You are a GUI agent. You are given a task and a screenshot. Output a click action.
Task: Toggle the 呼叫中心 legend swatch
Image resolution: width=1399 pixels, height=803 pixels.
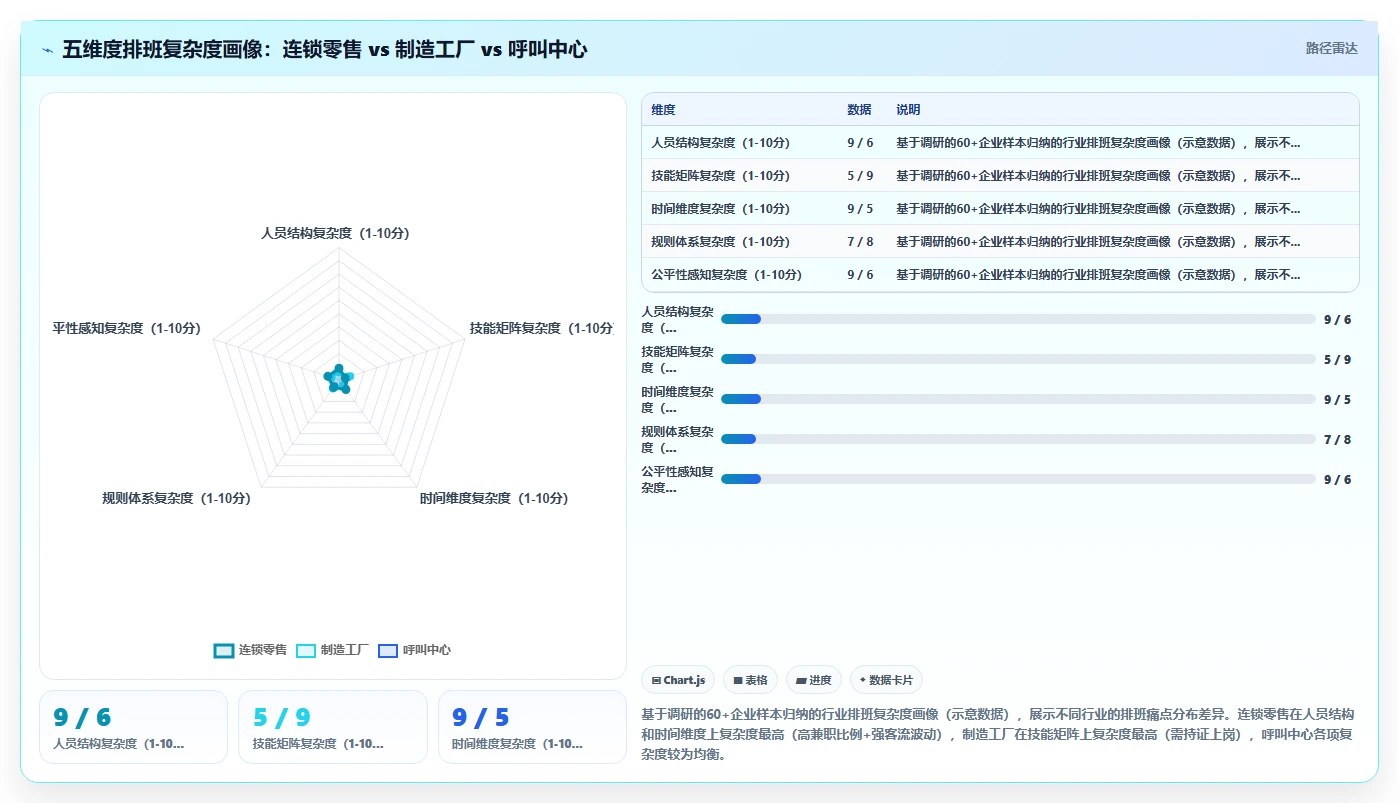click(x=388, y=650)
